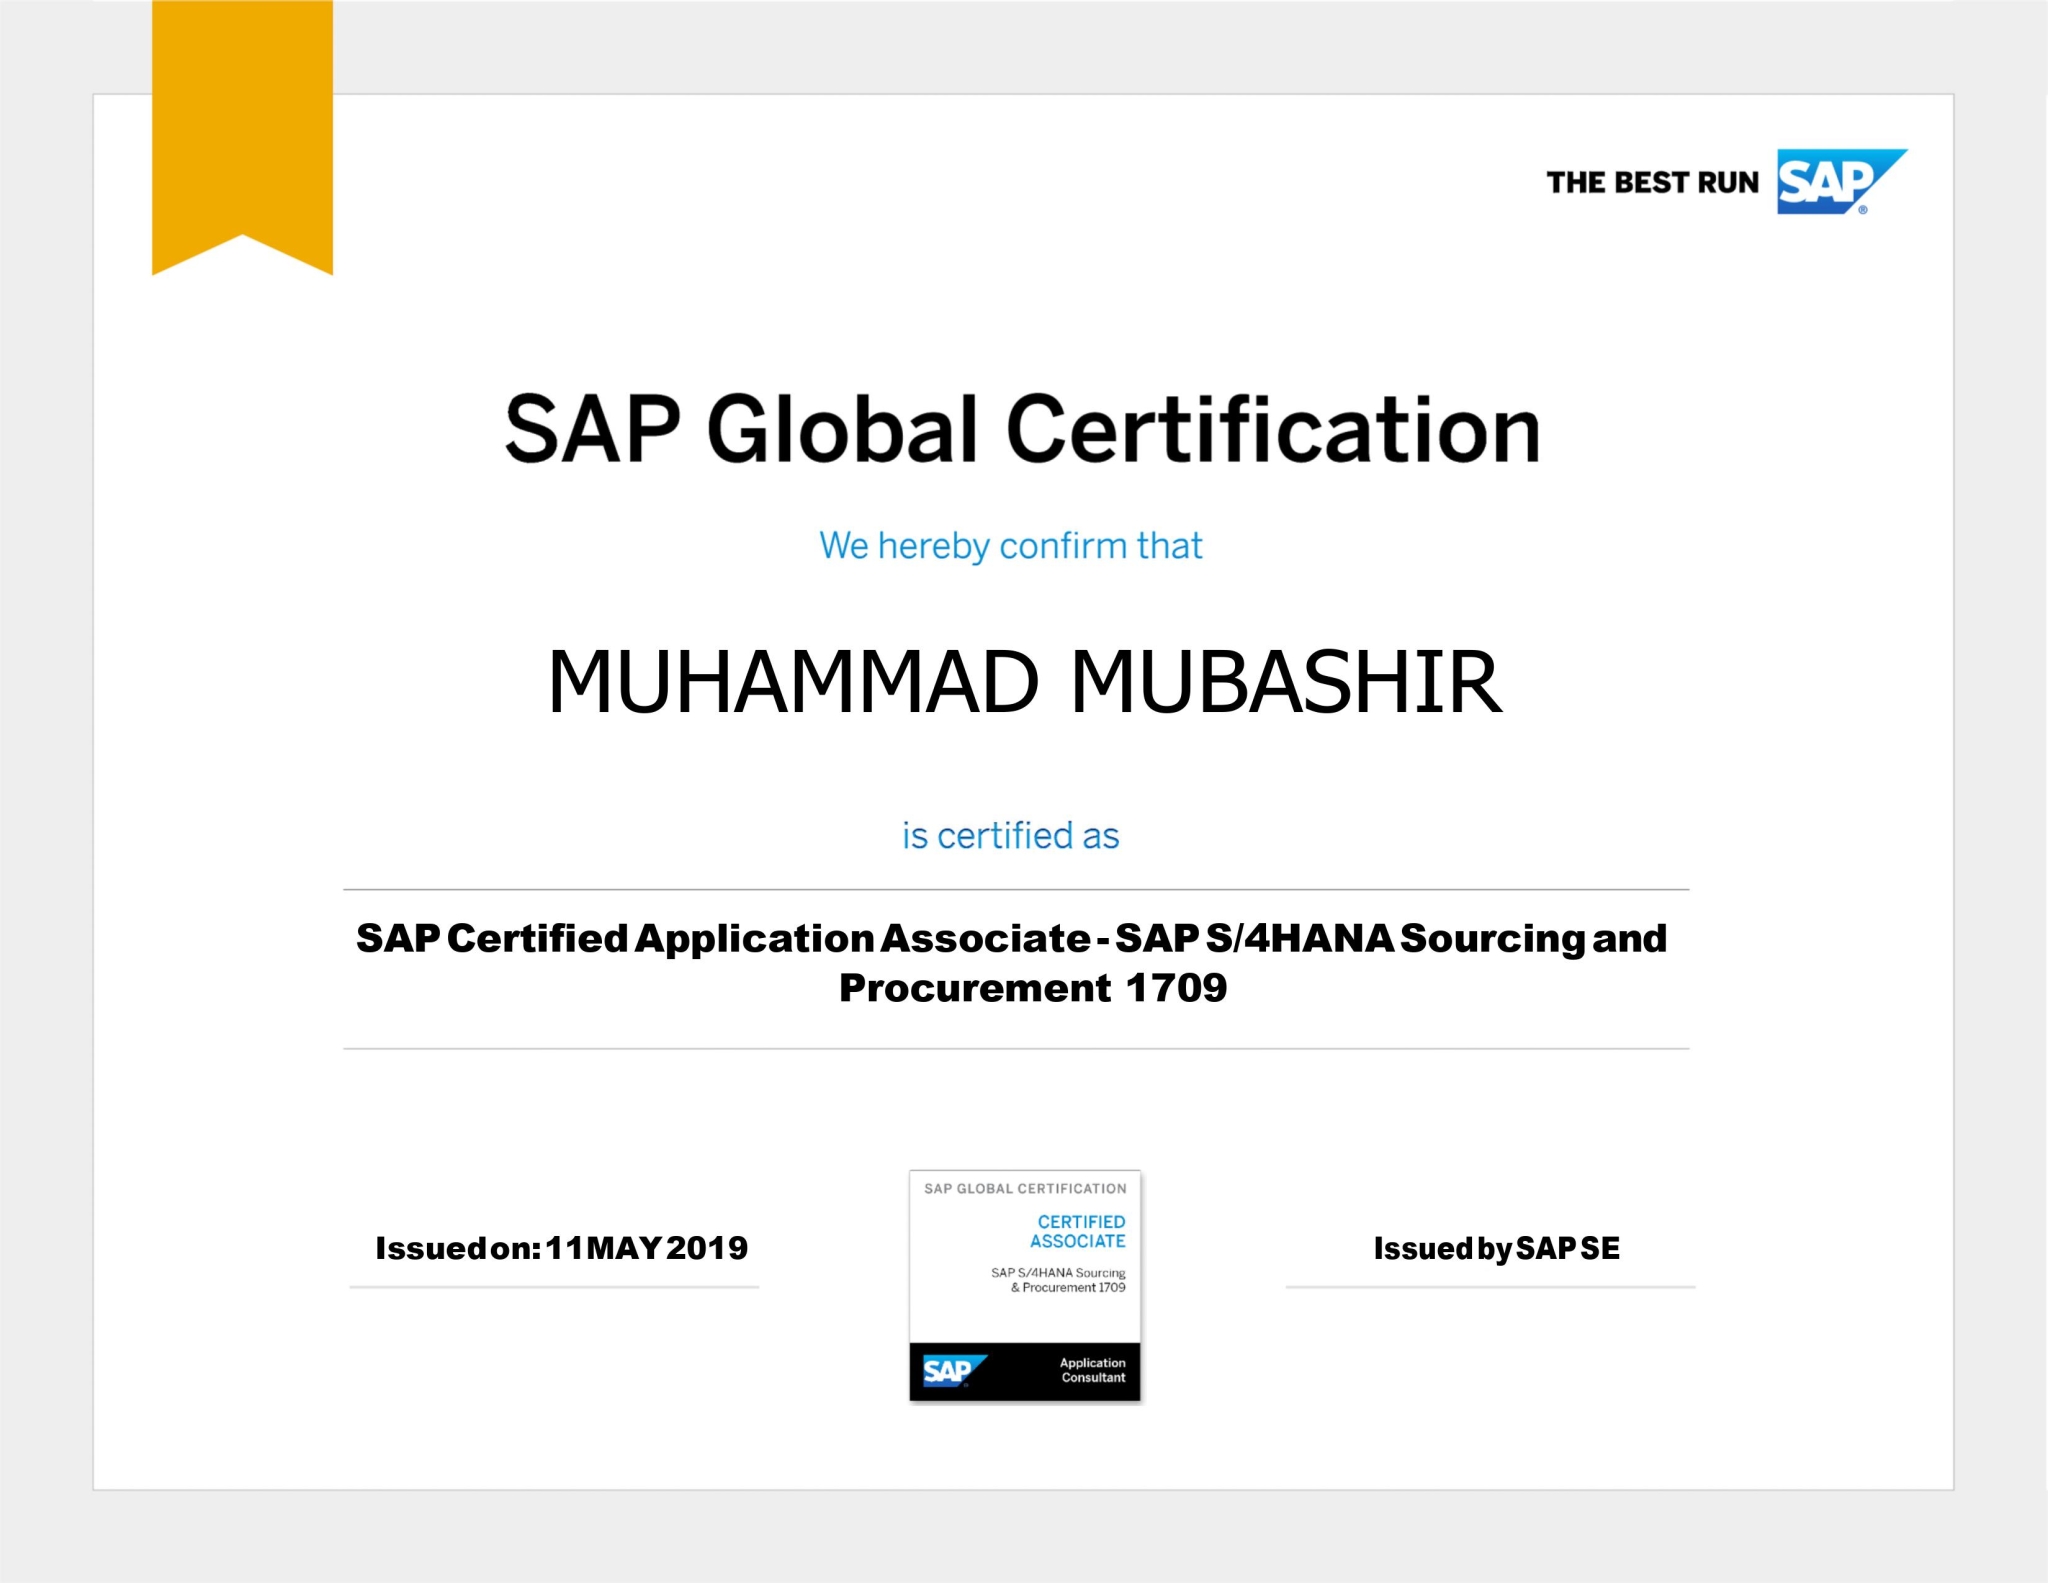Click the 'THE BEST RUN' text
Screen dimensions: 2048x1583
[x=1652, y=183]
